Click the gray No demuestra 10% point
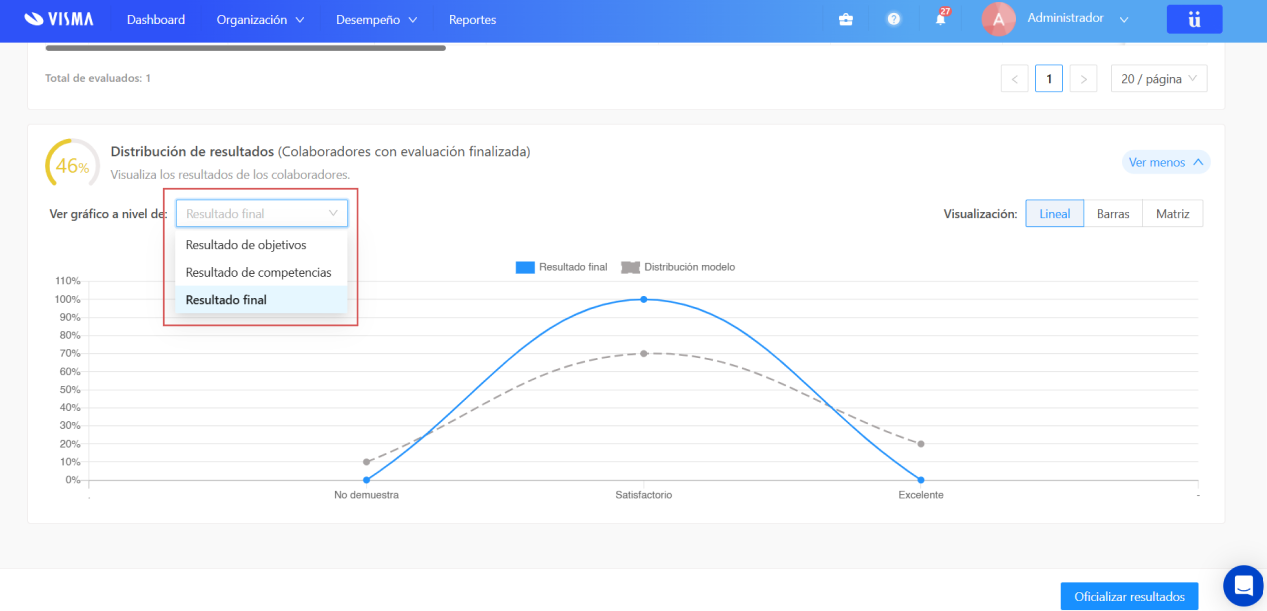 [367, 462]
